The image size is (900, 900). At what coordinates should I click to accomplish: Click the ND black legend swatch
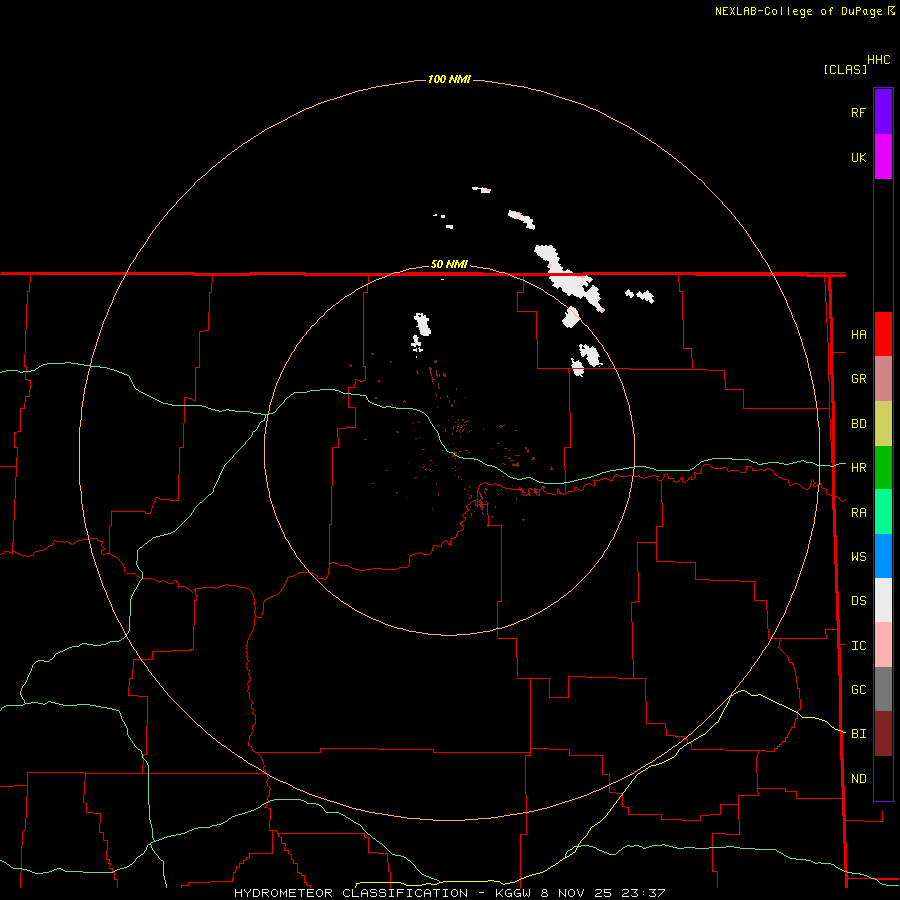(883, 778)
